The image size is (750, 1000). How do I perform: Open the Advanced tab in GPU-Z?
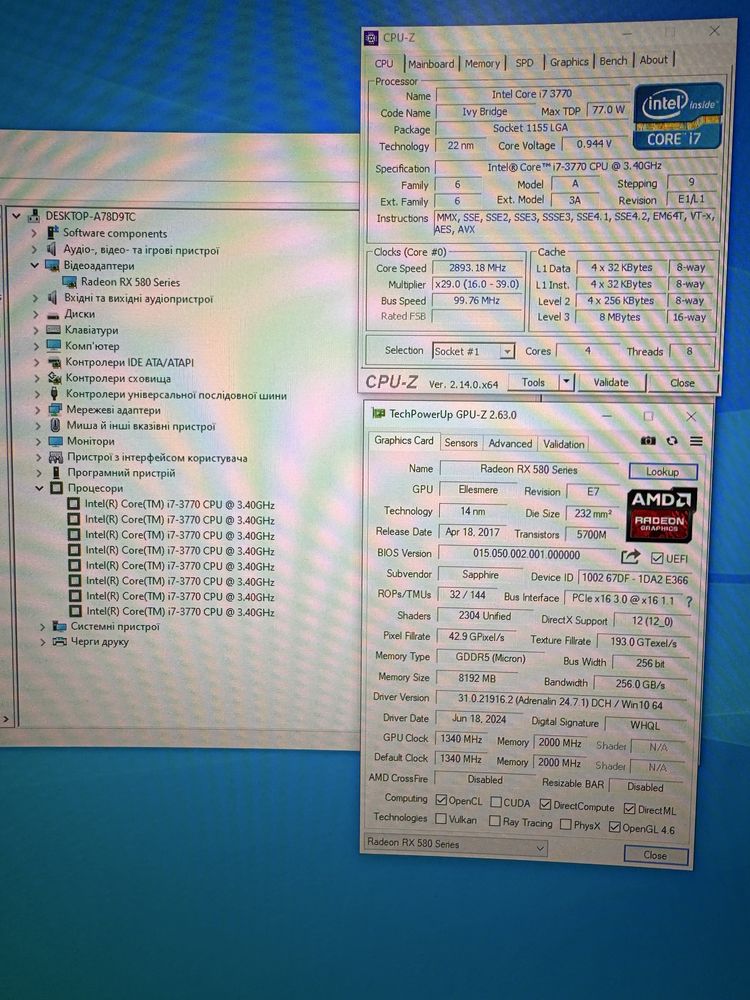point(510,443)
